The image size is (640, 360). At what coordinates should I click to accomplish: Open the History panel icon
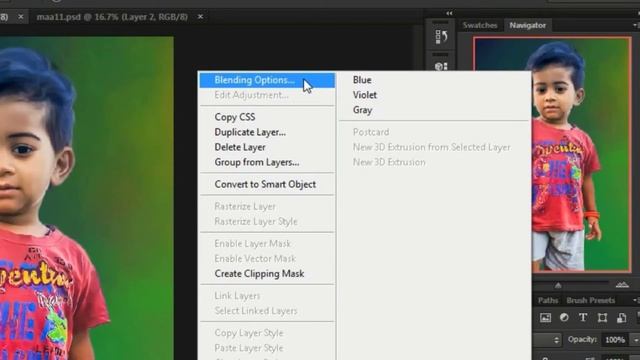coord(441,37)
